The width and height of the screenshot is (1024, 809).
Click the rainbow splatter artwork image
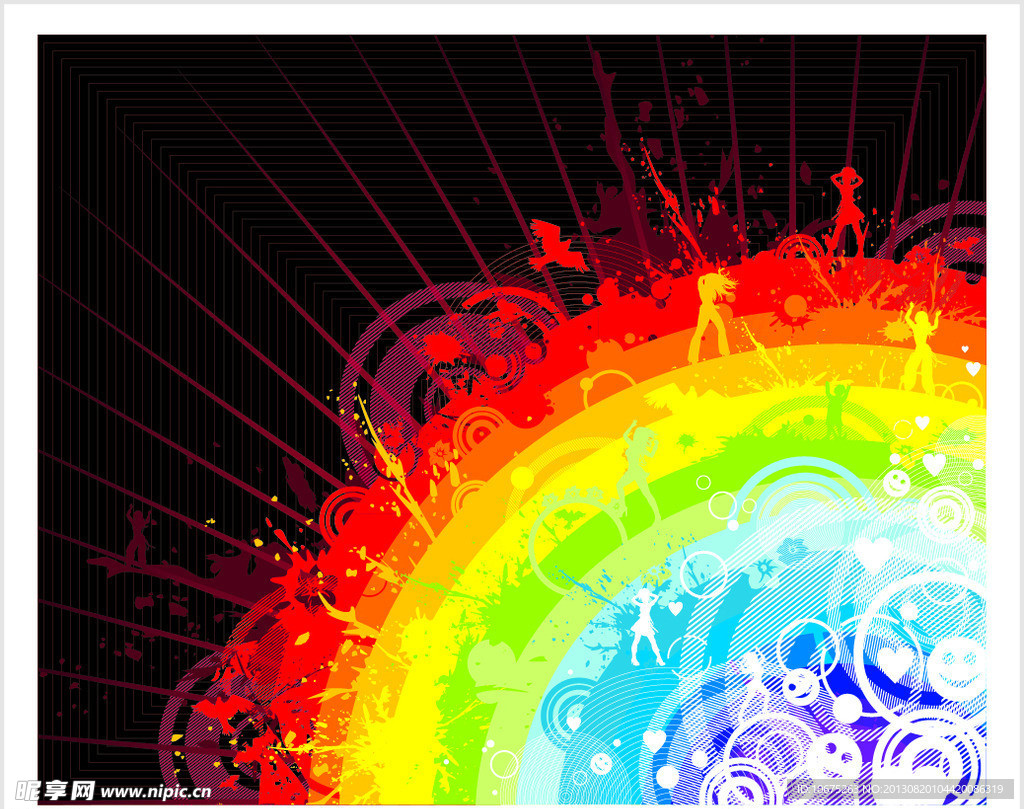pos(512,419)
